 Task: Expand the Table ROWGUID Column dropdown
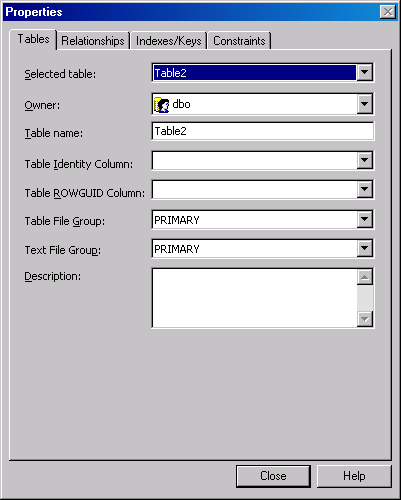(365, 189)
